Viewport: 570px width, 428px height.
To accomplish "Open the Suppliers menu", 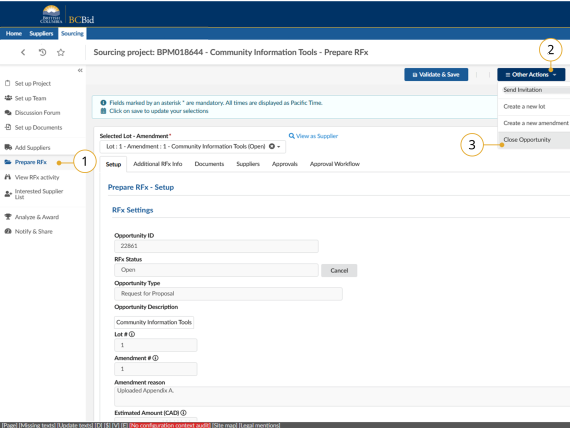I will (x=41, y=33).
